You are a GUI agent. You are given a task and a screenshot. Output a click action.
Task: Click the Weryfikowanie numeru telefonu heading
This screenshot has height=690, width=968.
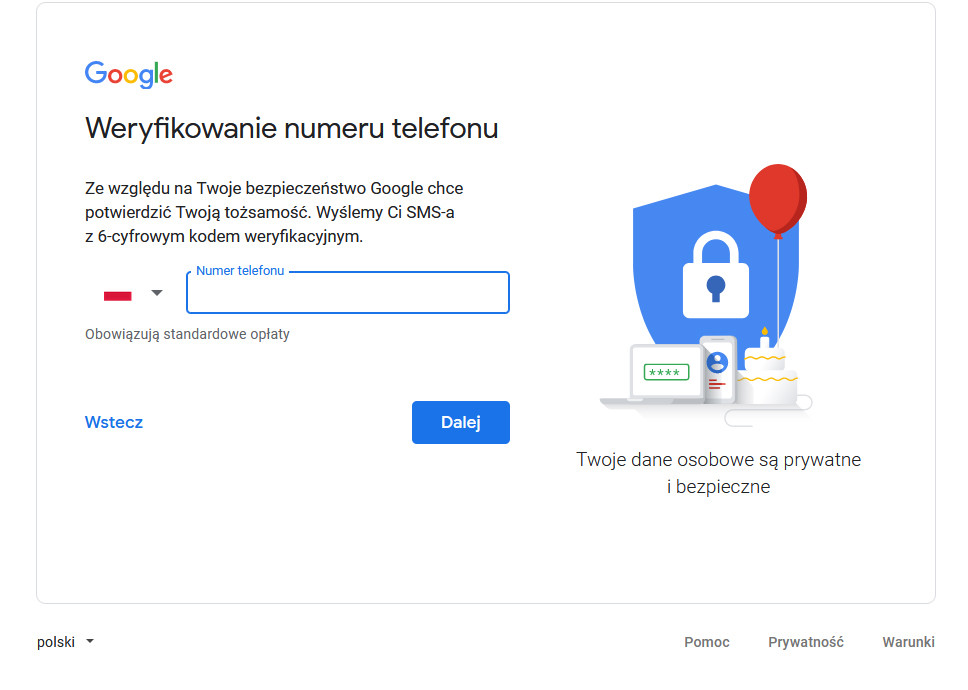291,128
